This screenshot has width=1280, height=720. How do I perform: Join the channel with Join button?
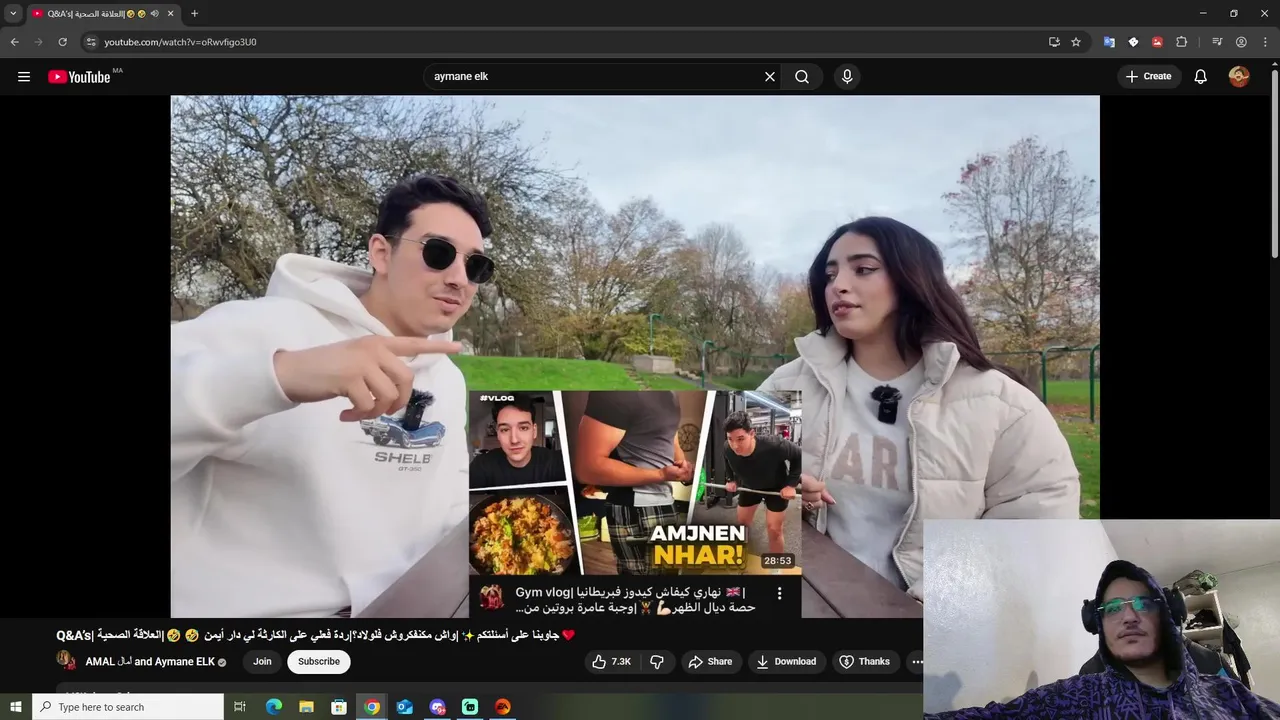[262, 661]
